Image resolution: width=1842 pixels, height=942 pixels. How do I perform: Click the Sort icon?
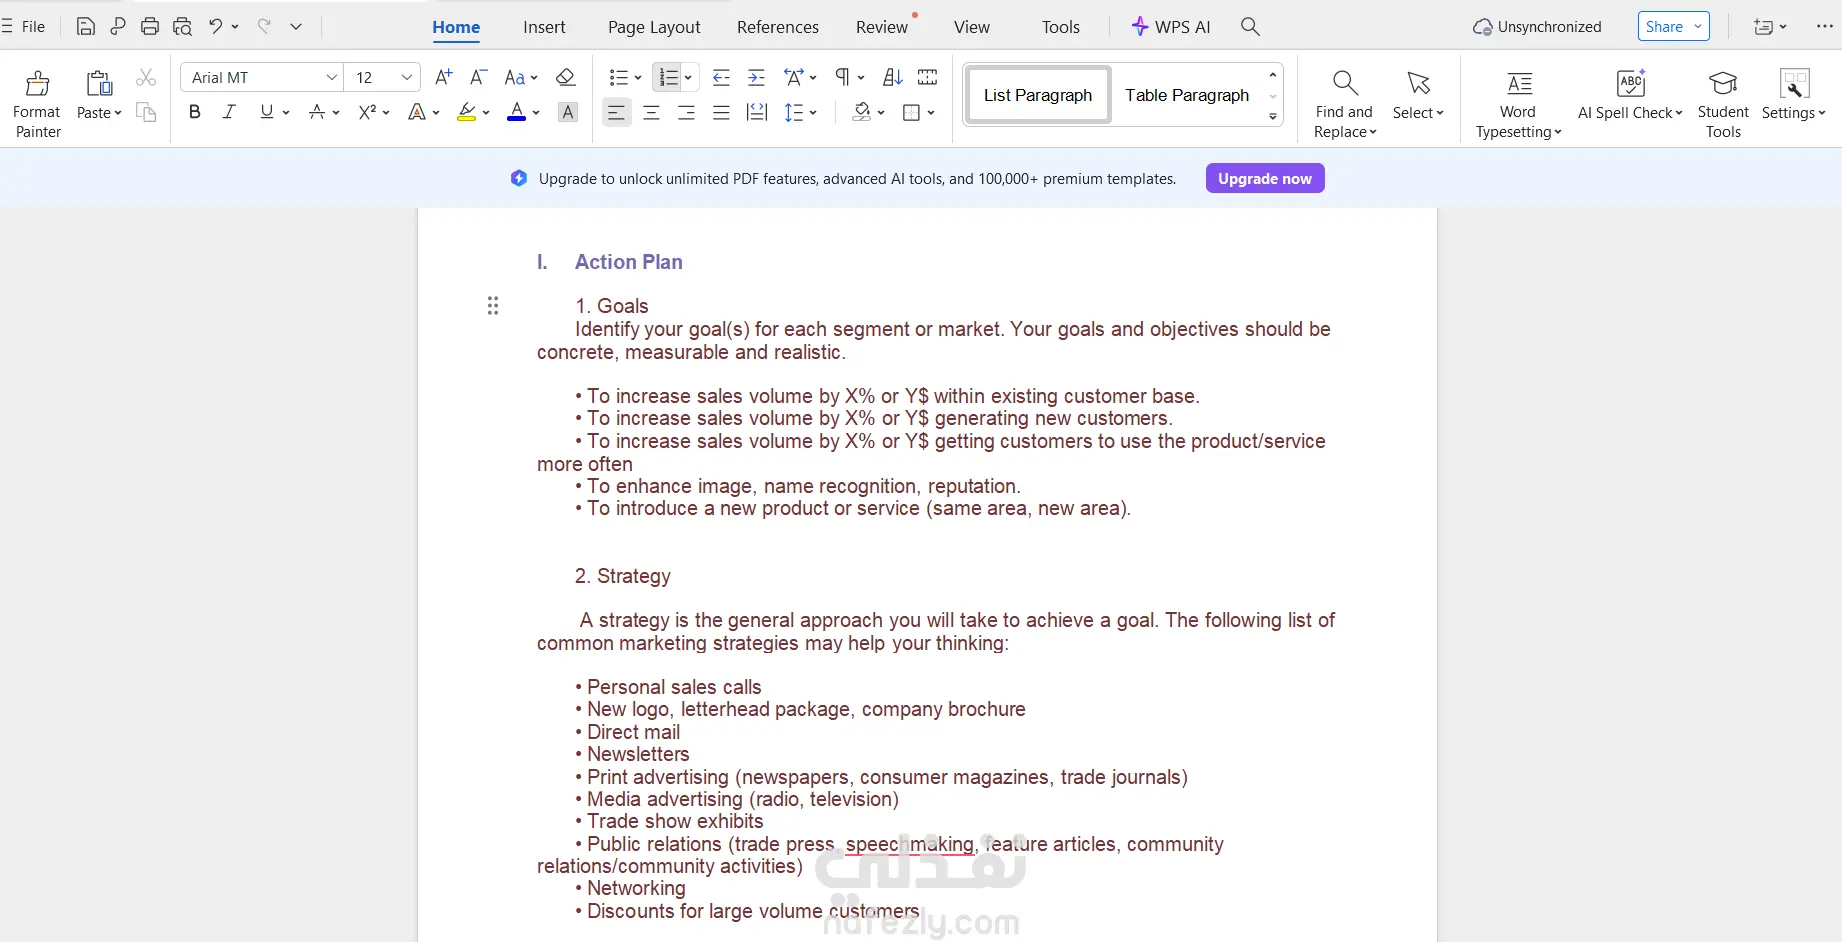pyautogui.click(x=893, y=77)
